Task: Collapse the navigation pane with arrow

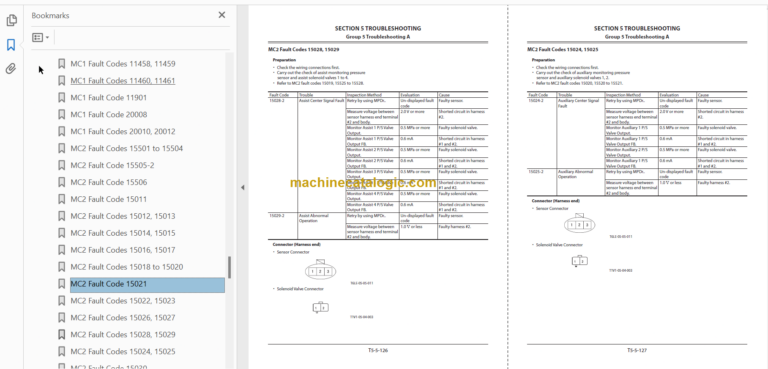Action: coord(242,187)
